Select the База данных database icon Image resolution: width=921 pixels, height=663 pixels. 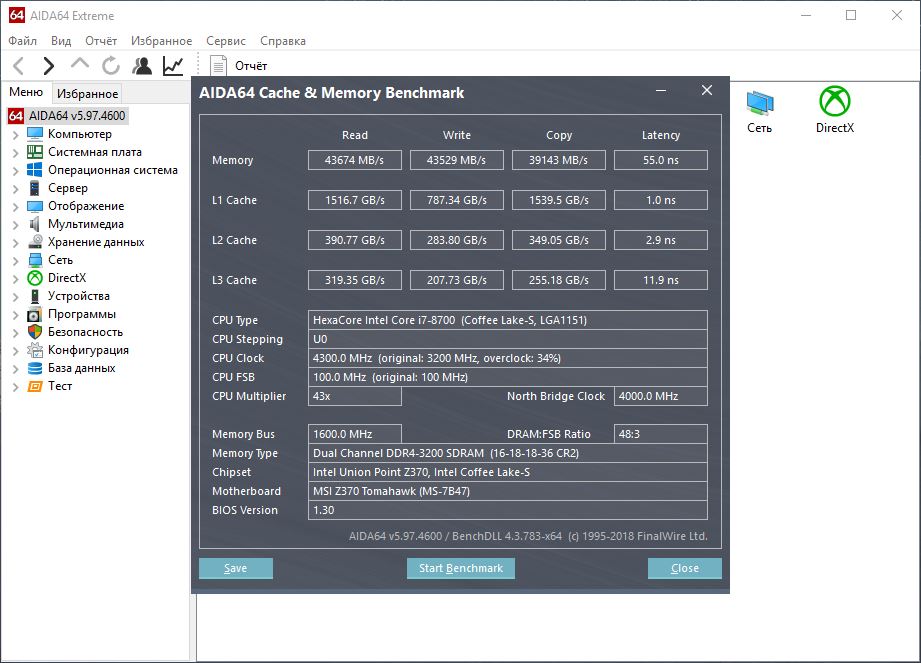(35, 368)
